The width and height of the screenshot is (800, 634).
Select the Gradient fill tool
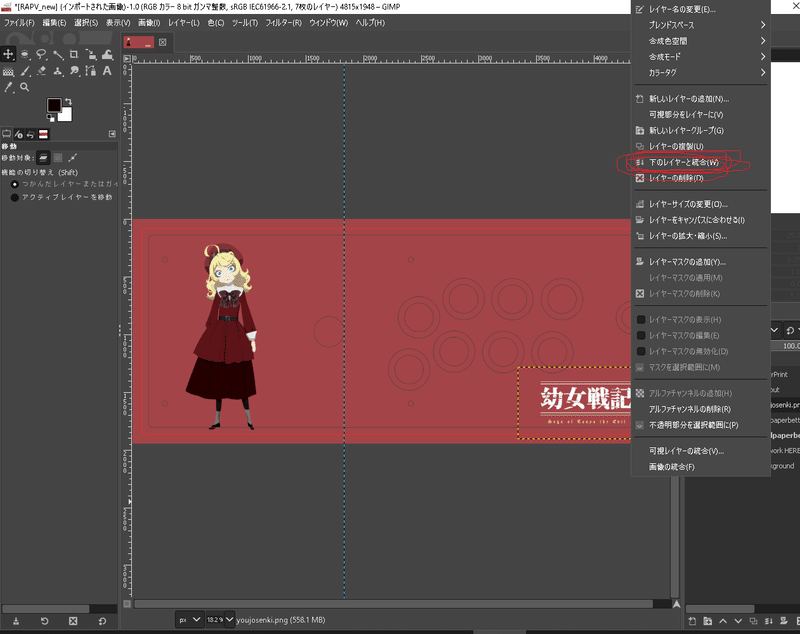click(8, 71)
